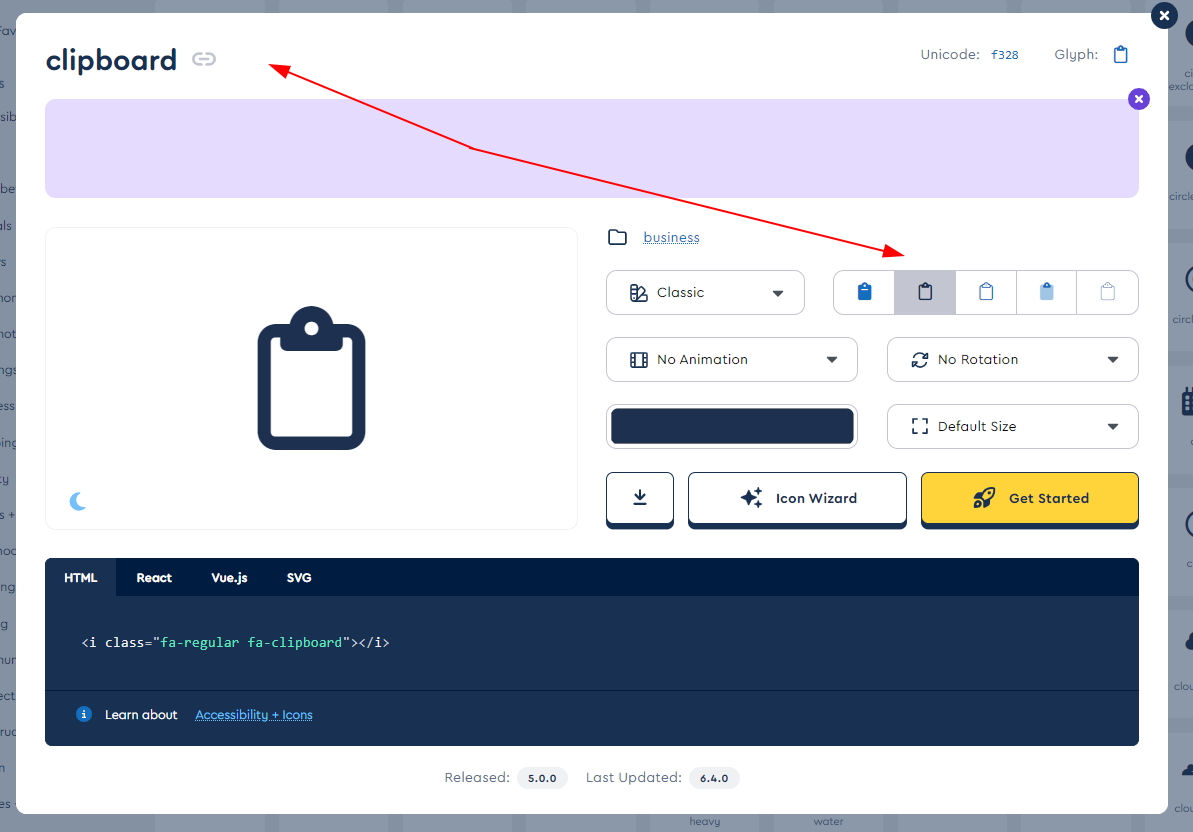Click the swatchbook icon in Classic dropdown

pyautogui.click(x=639, y=293)
